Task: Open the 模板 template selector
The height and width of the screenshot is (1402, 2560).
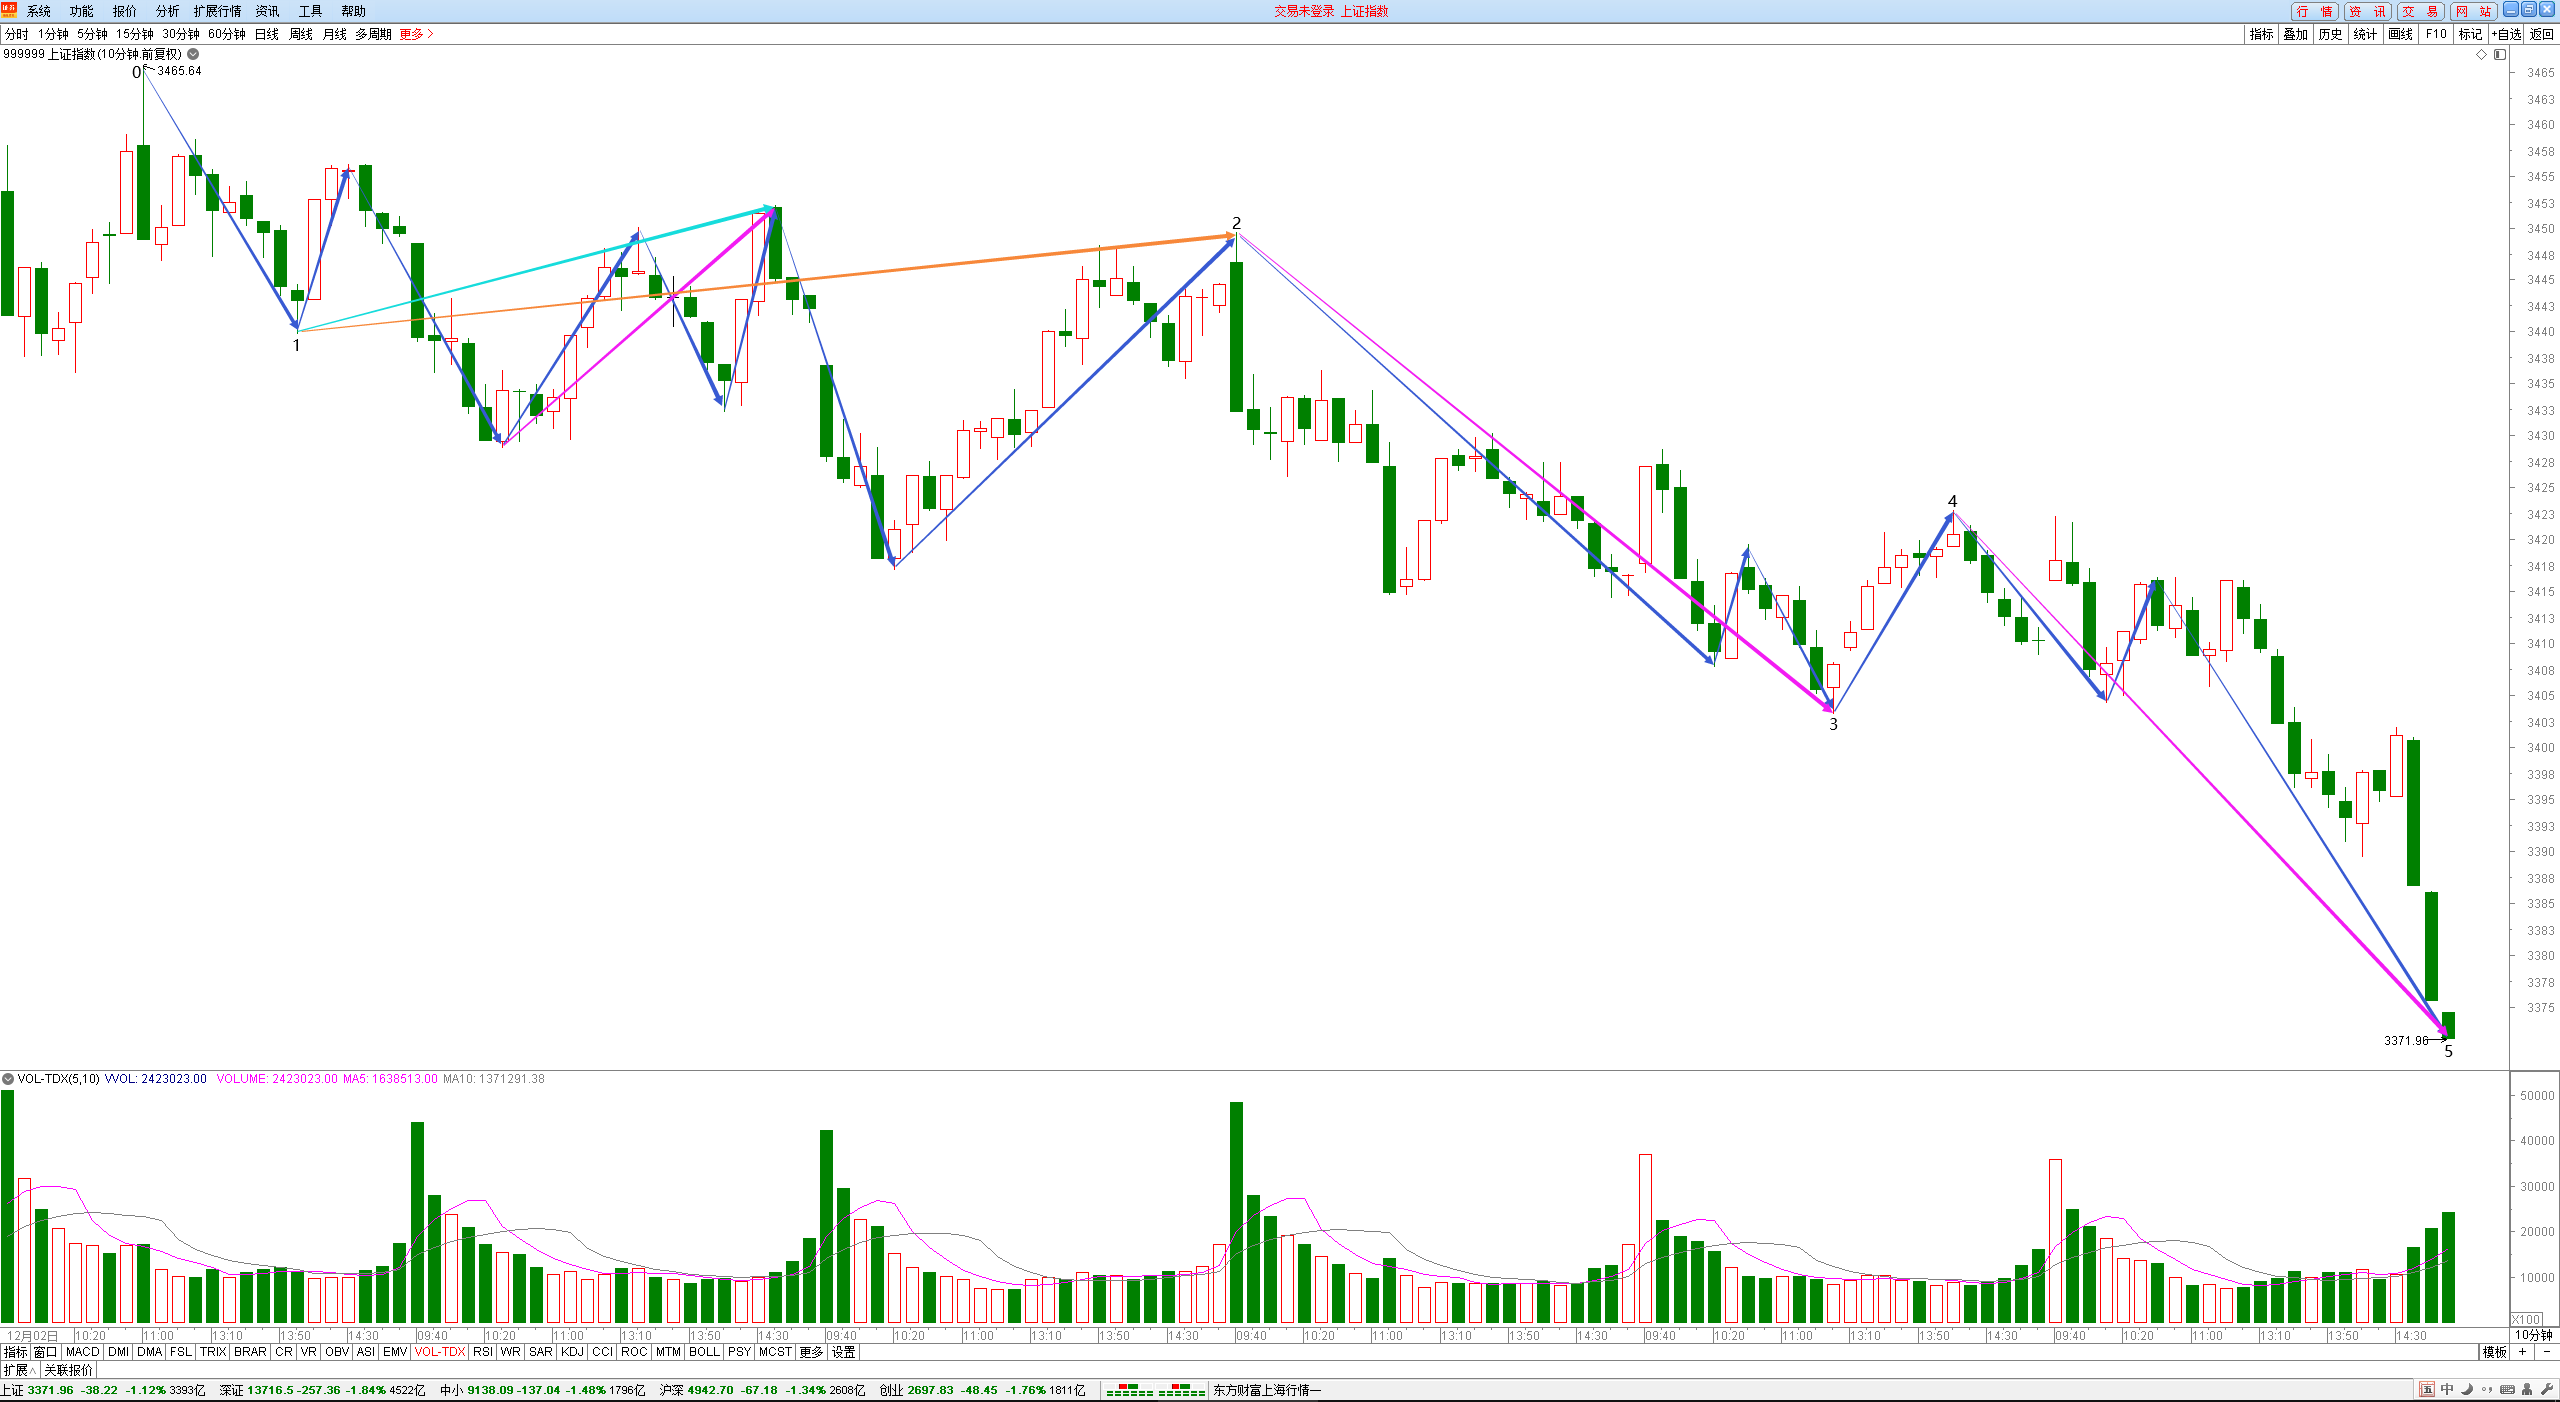Action: pos(2495,1352)
